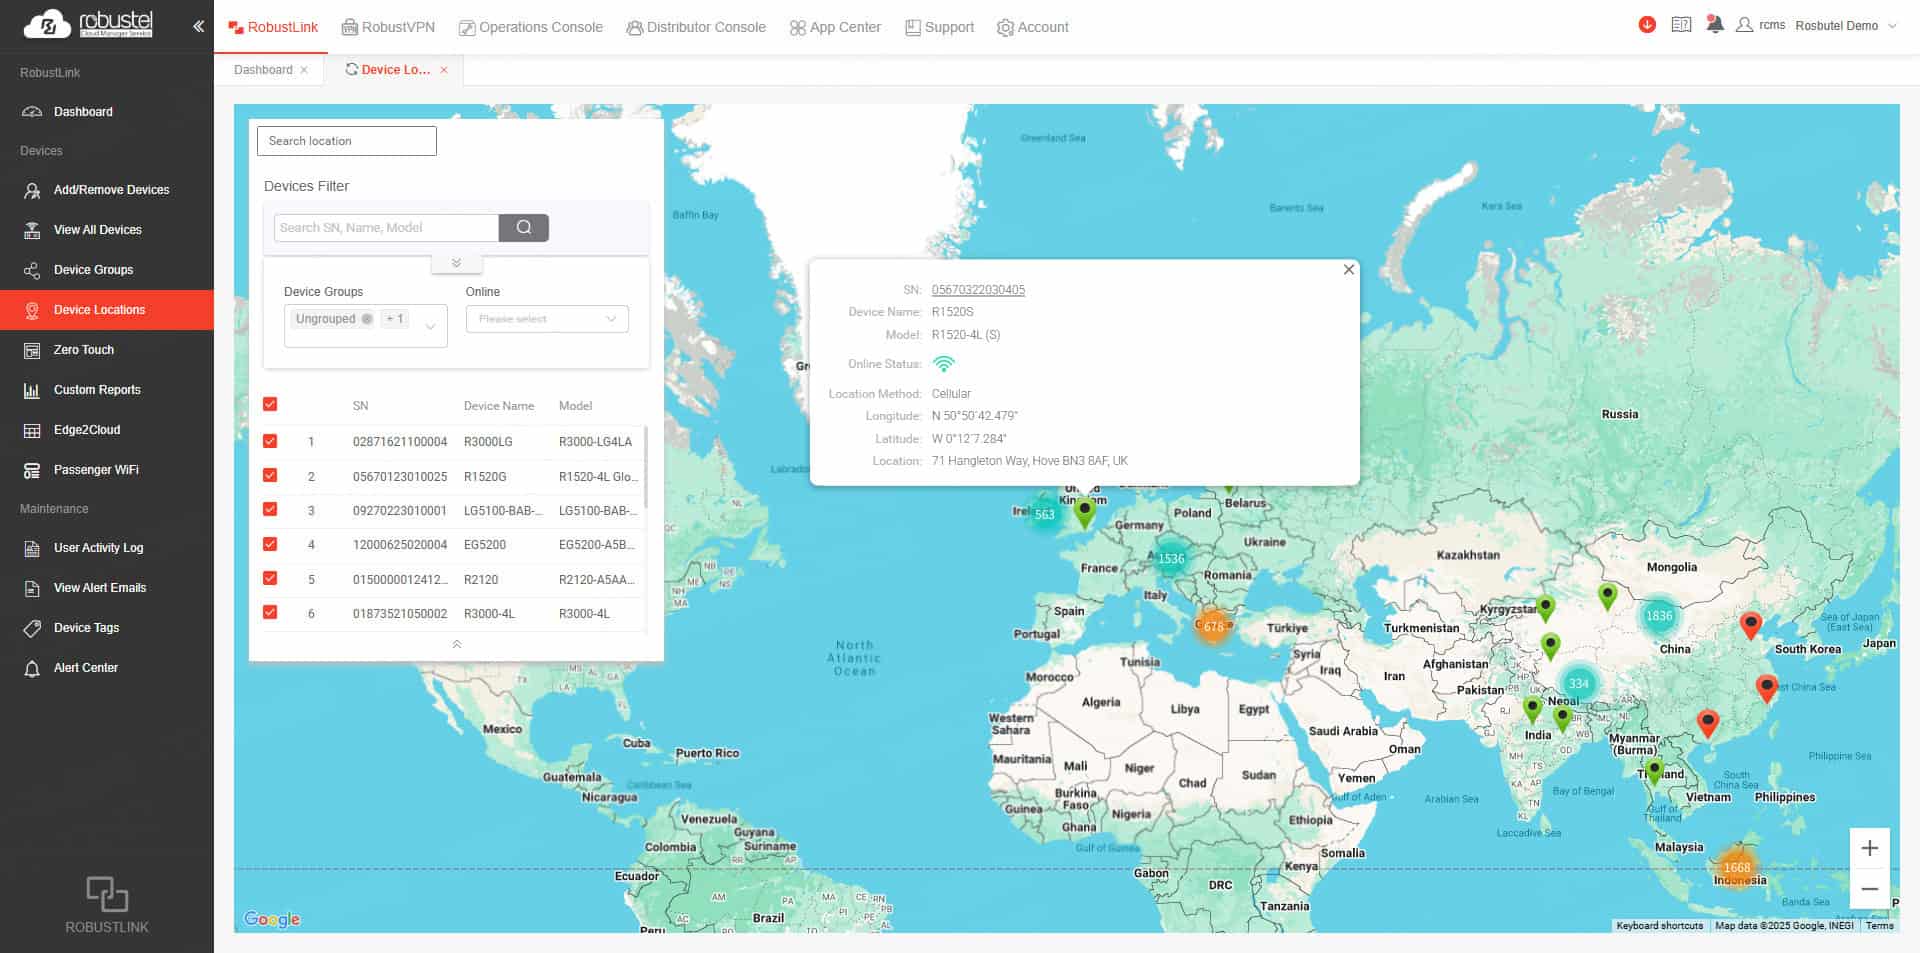This screenshot has width=1920, height=953.
Task: Expand the Device Groups dropdown
Action: 430,326
